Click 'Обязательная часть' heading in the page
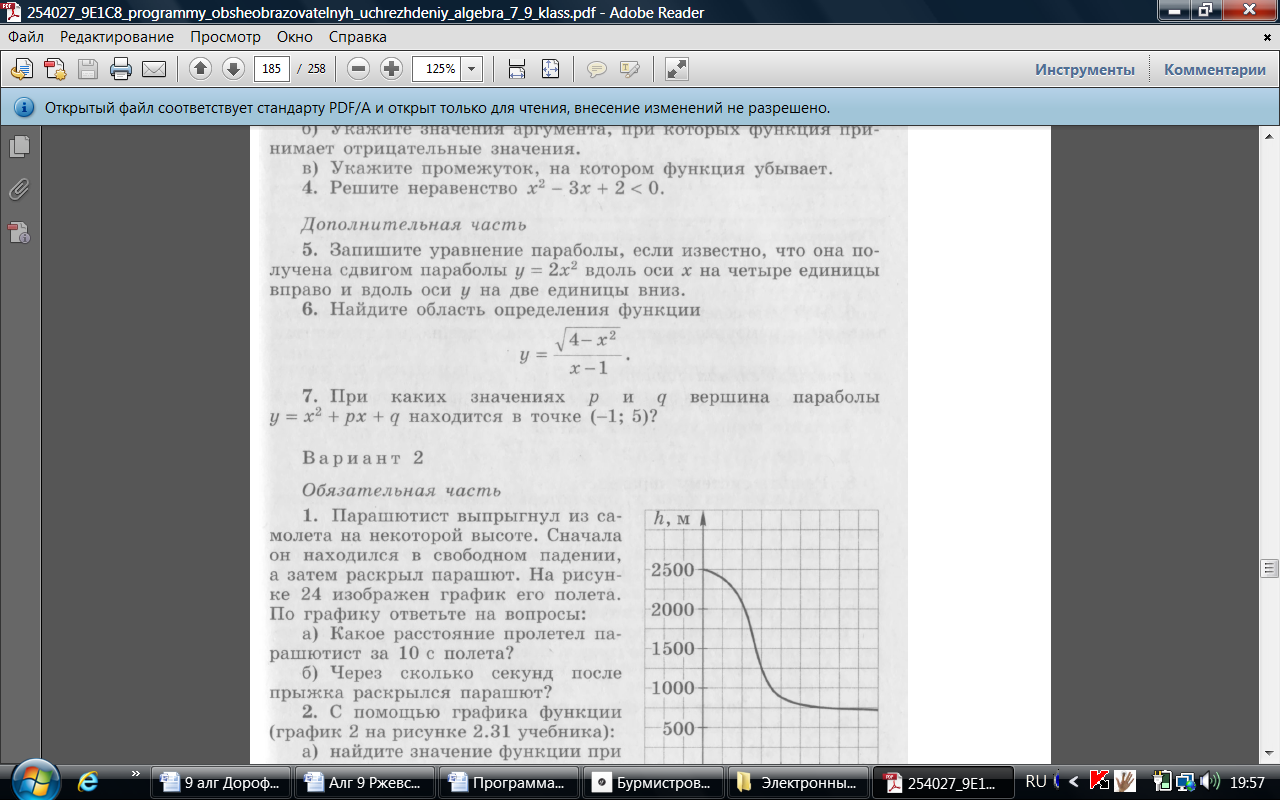The height and width of the screenshot is (800, 1280). (400, 491)
